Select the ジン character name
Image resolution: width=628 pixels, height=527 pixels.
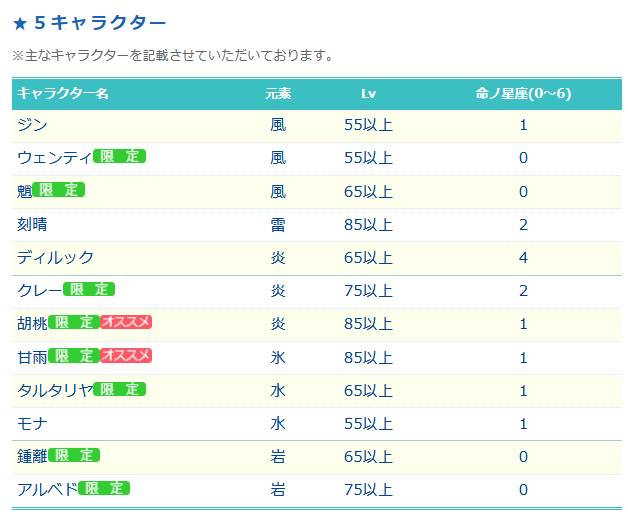pyautogui.click(x=32, y=125)
